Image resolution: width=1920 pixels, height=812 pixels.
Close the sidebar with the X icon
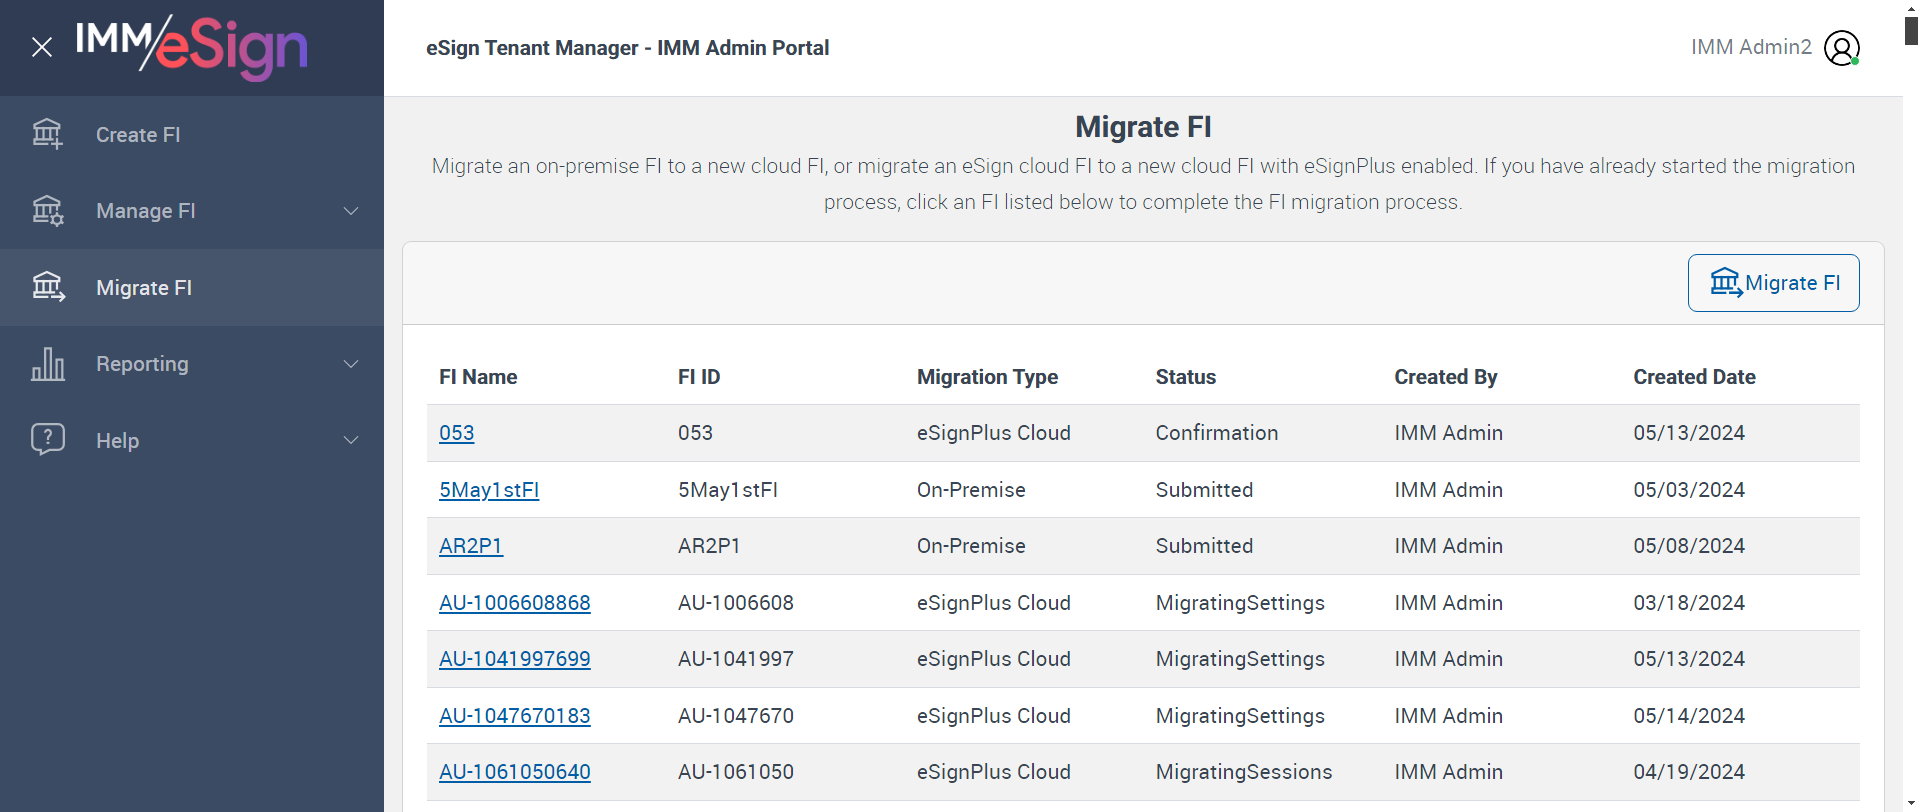42,47
